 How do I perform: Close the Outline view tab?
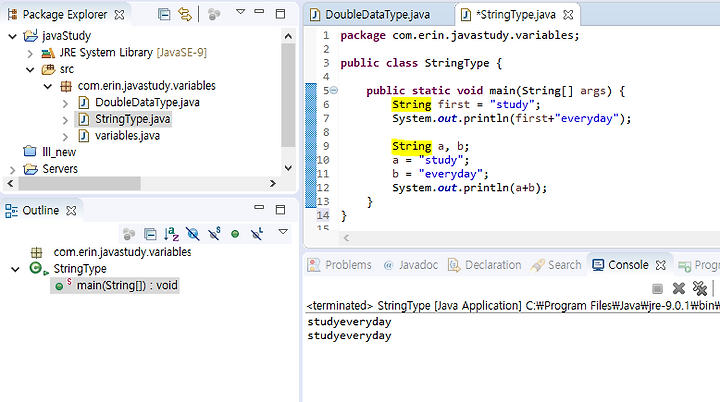tap(71, 210)
